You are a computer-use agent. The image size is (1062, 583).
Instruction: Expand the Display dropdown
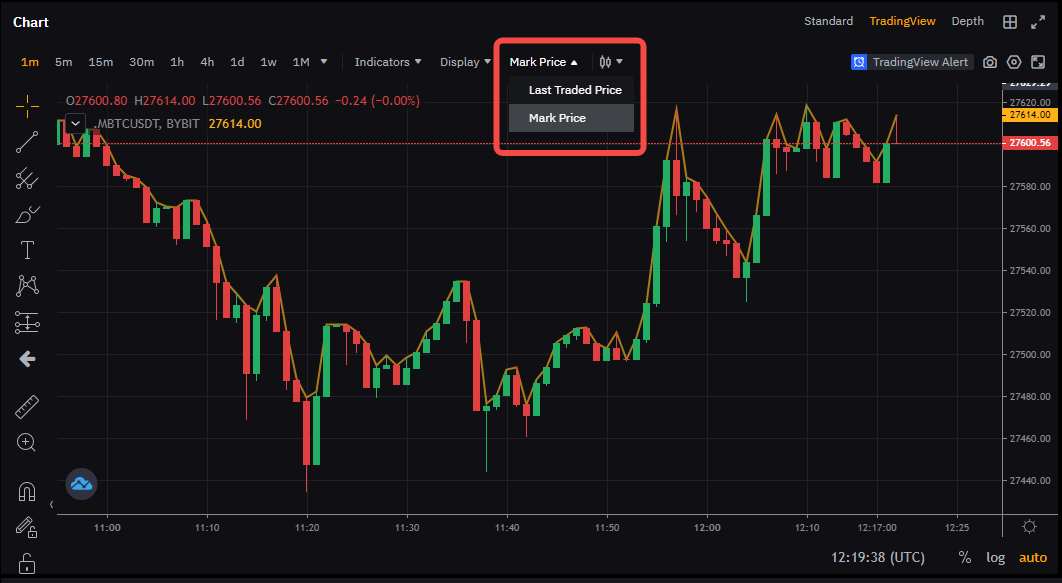click(x=465, y=62)
